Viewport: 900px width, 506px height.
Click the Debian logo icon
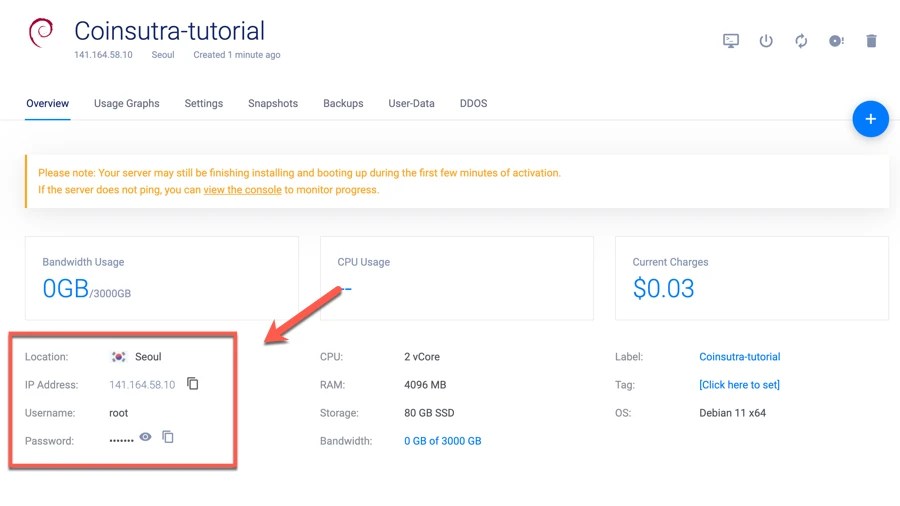(41, 33)
